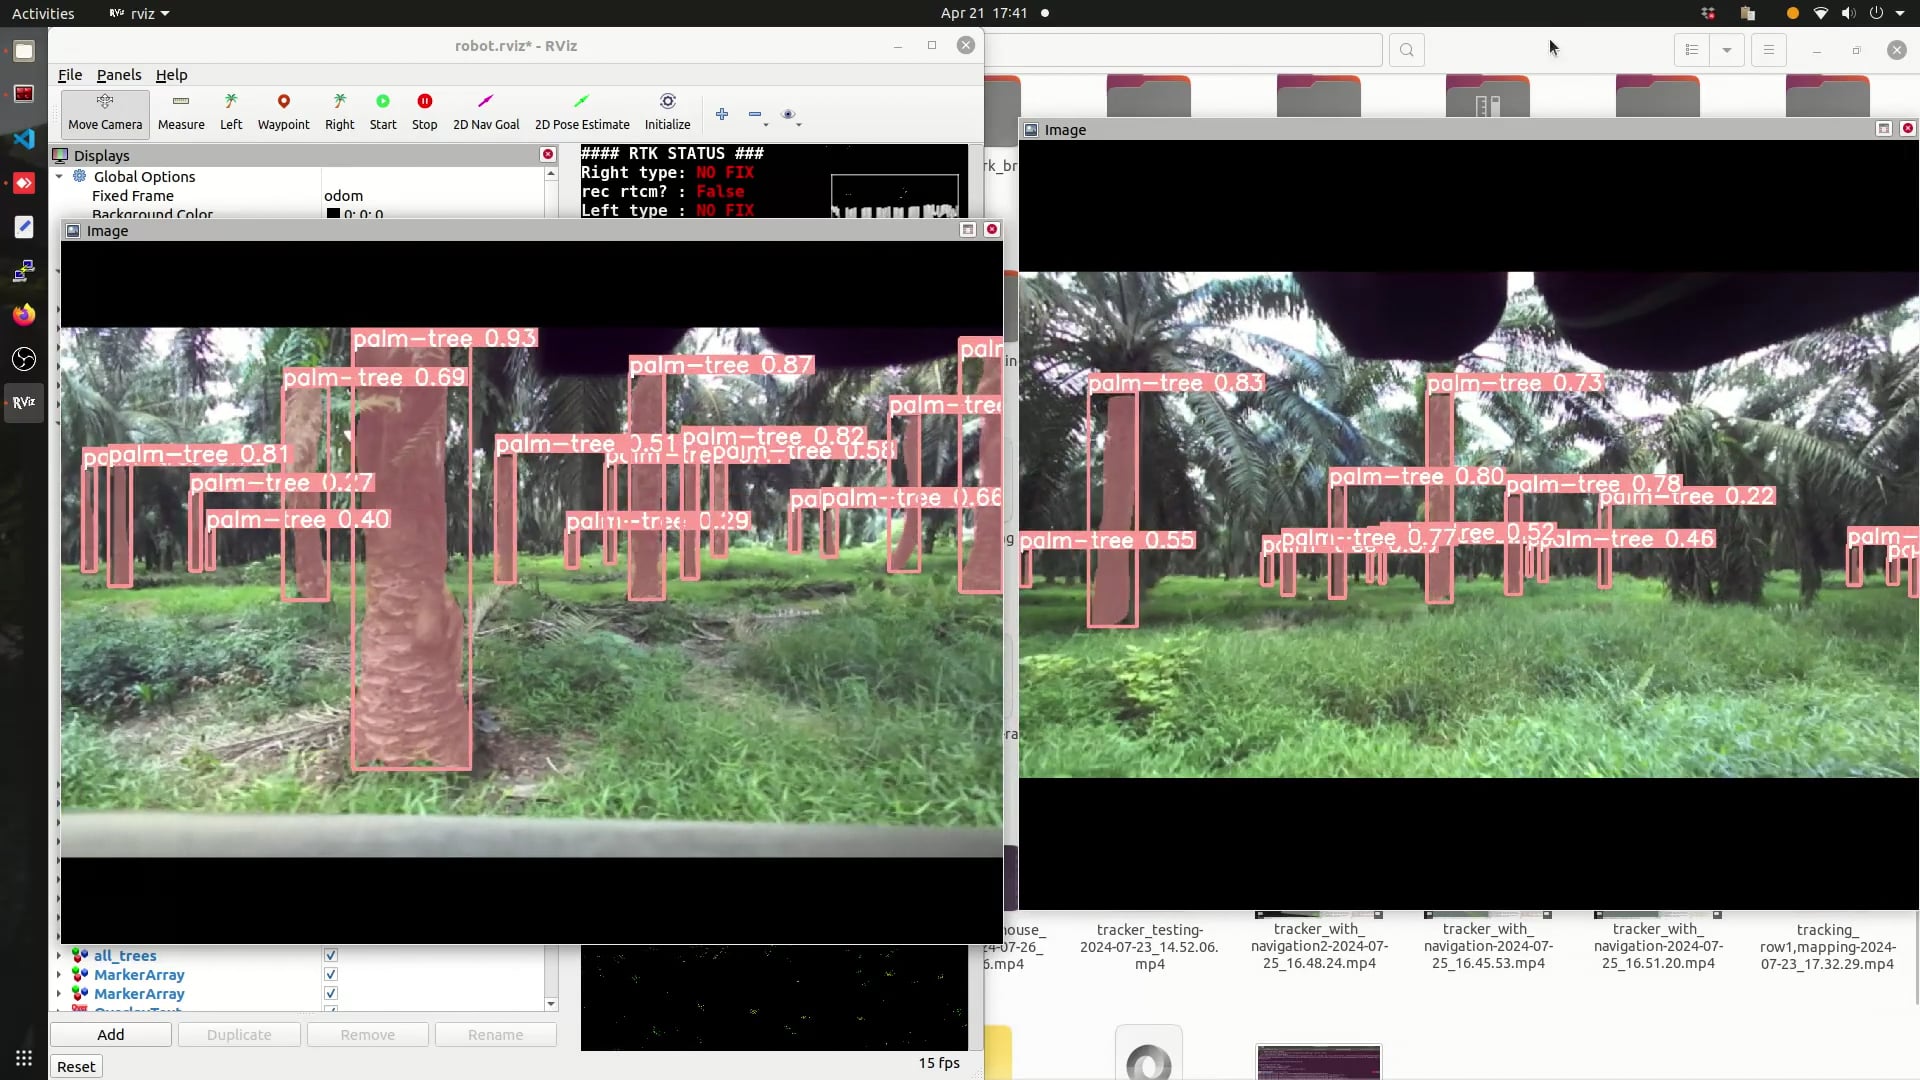Select tracking_row1,mapping-2024-07-23_17.32.29.mp4 file

1828,946
